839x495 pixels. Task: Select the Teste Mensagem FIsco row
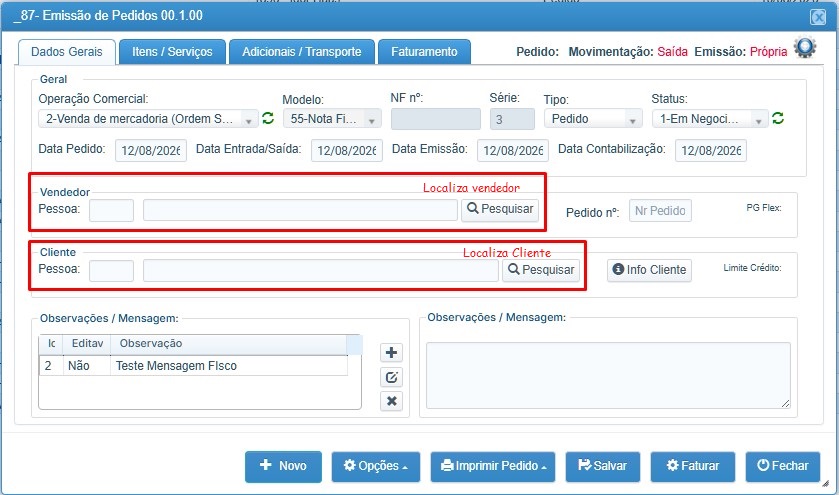[x=193, y=366]
